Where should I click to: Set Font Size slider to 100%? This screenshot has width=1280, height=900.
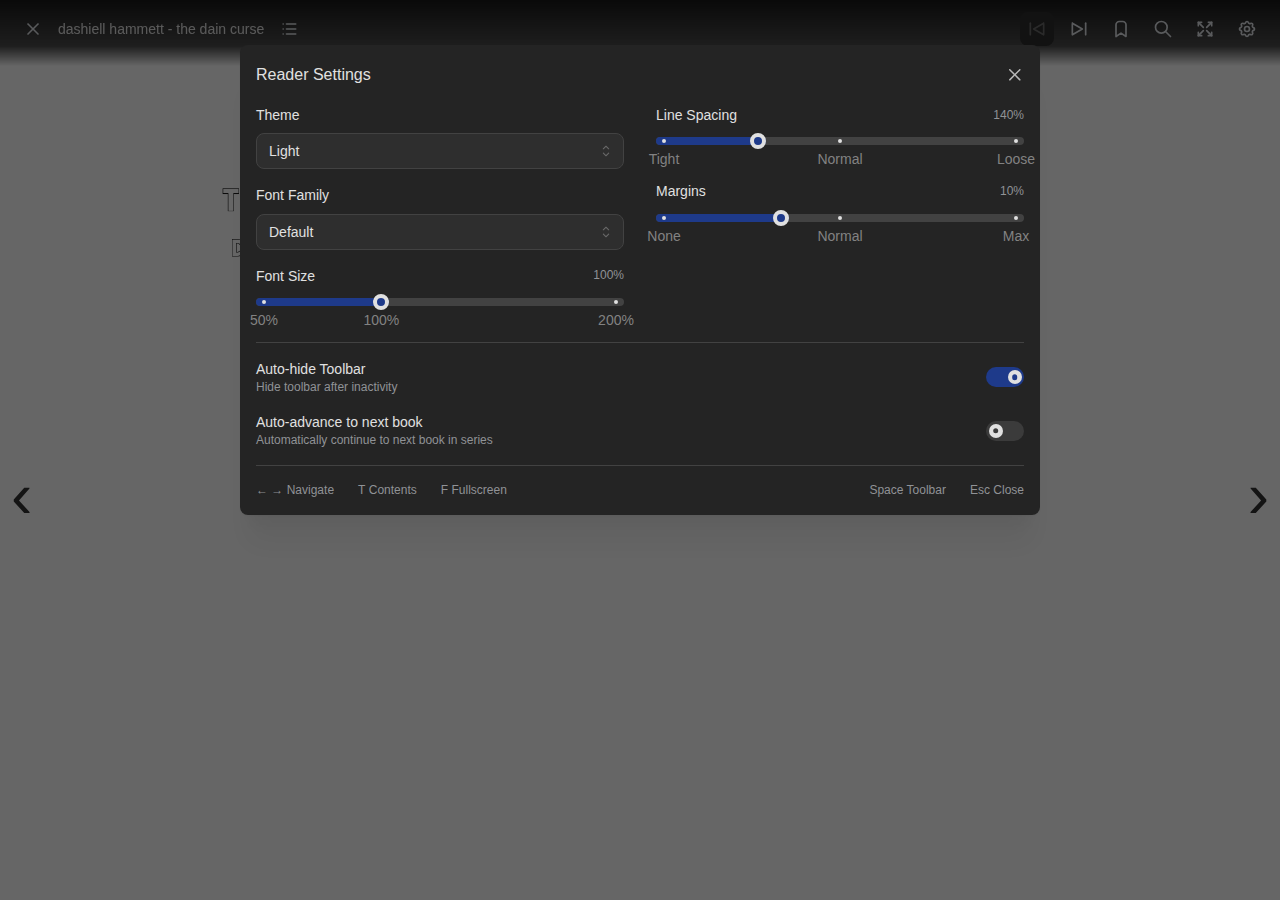point(381,301)
